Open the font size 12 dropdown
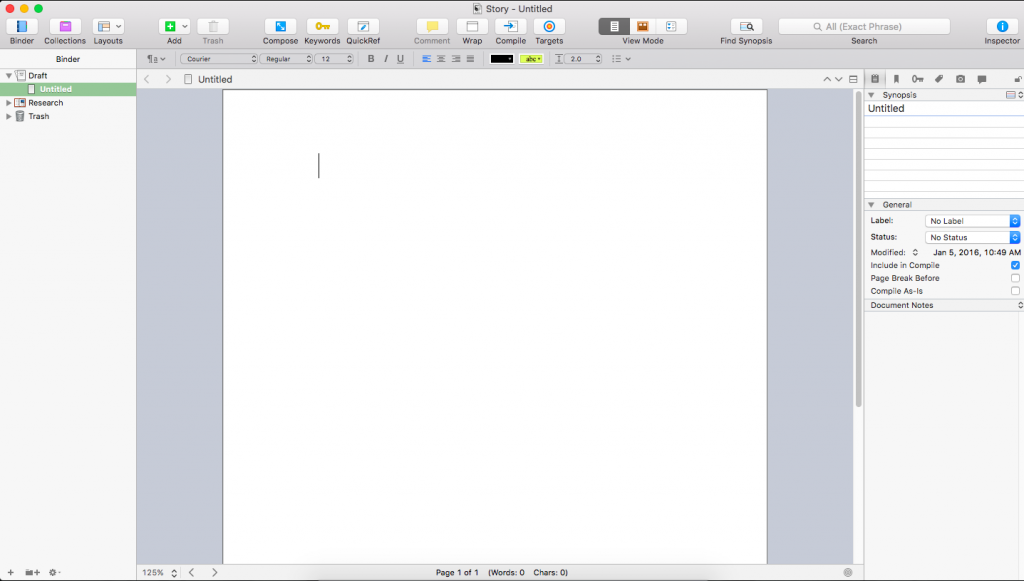Screen dimensions: 1024x581 334,59
